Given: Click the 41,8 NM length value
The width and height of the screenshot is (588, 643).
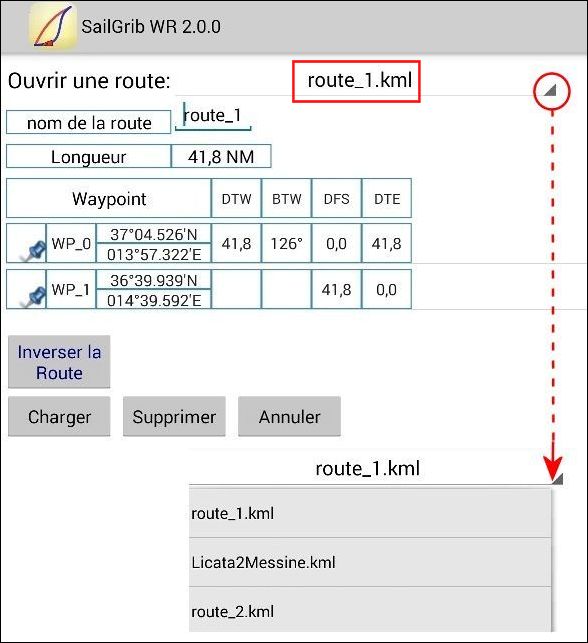Looking at the screenshot, I should [x=221, y=156].
